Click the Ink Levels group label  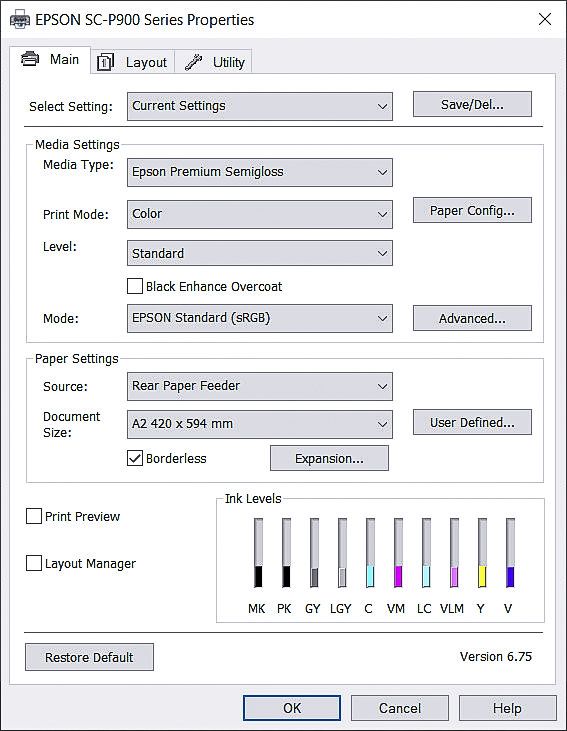tap(253, 498)
